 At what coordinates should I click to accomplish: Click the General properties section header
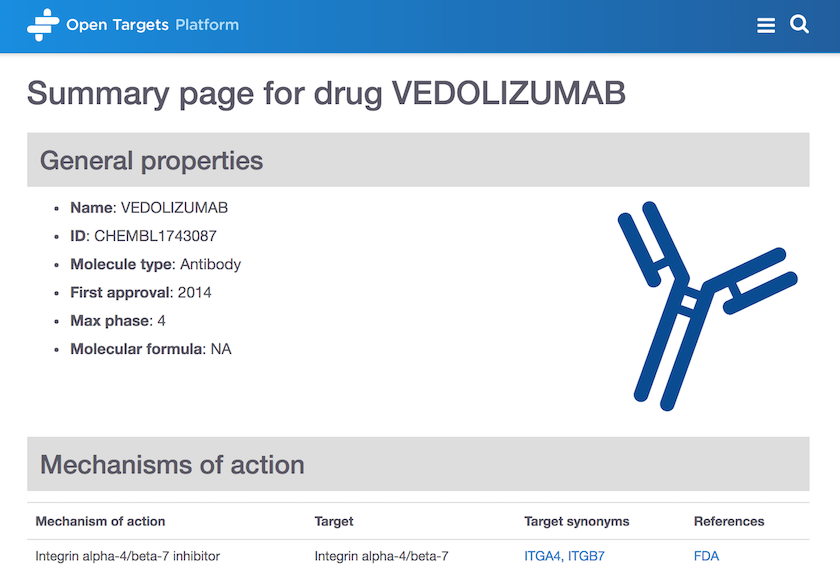point(418,160)
